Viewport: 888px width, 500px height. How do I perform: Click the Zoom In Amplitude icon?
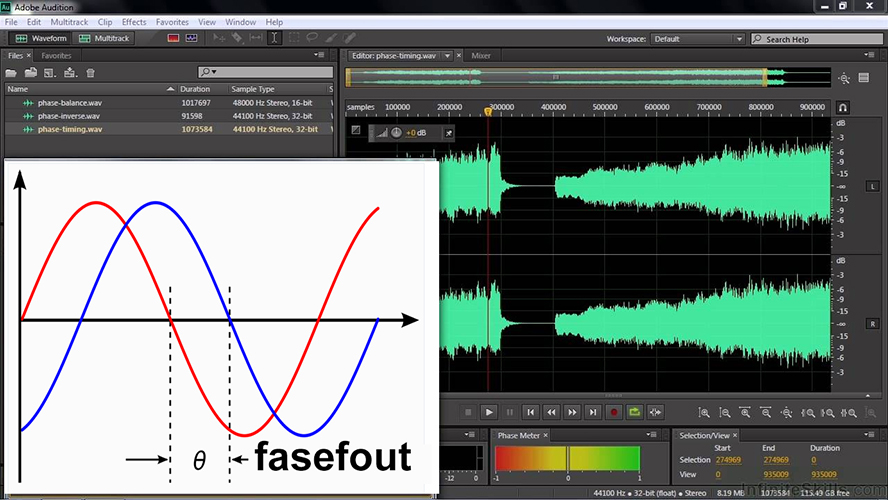tap(704, 413)
